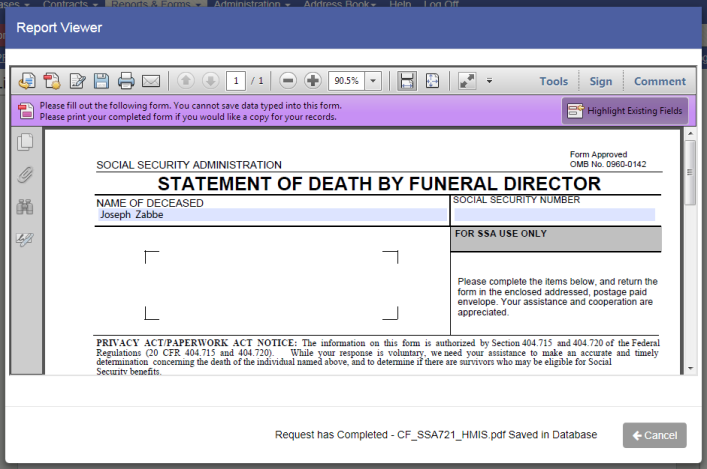Click scrollbar down arrow
Image resolution: width=707 pixels, height=469 pixels.
point(690,368)
